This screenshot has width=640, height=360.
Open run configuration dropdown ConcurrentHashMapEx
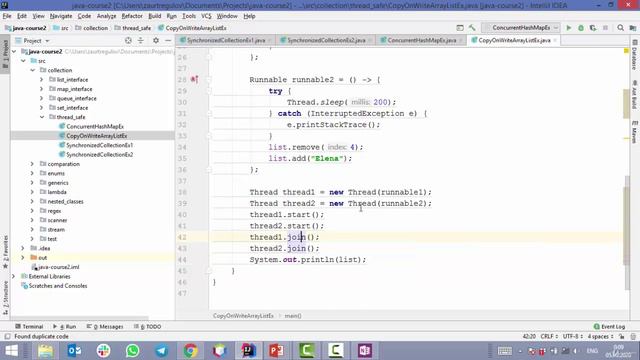click(x=521, y=28)
